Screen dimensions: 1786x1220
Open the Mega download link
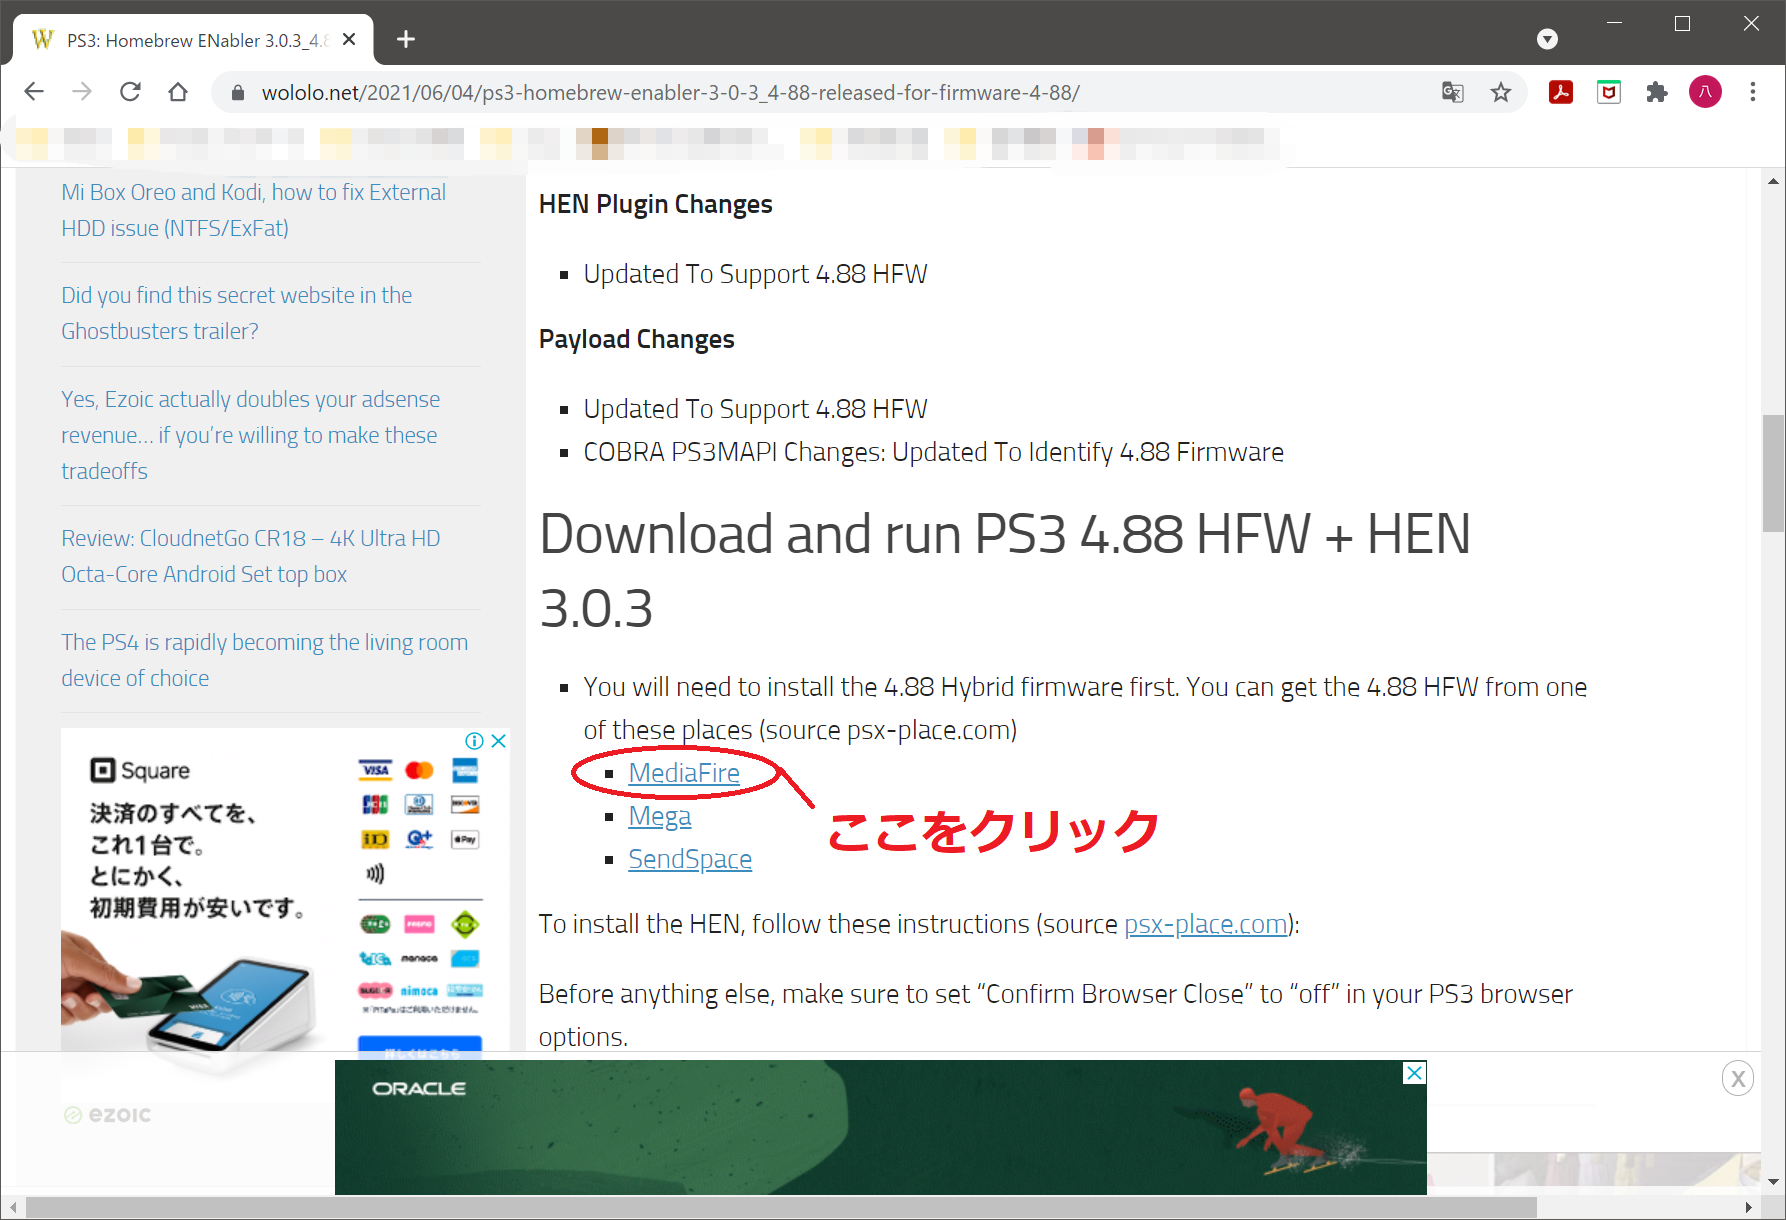point(660,816)
